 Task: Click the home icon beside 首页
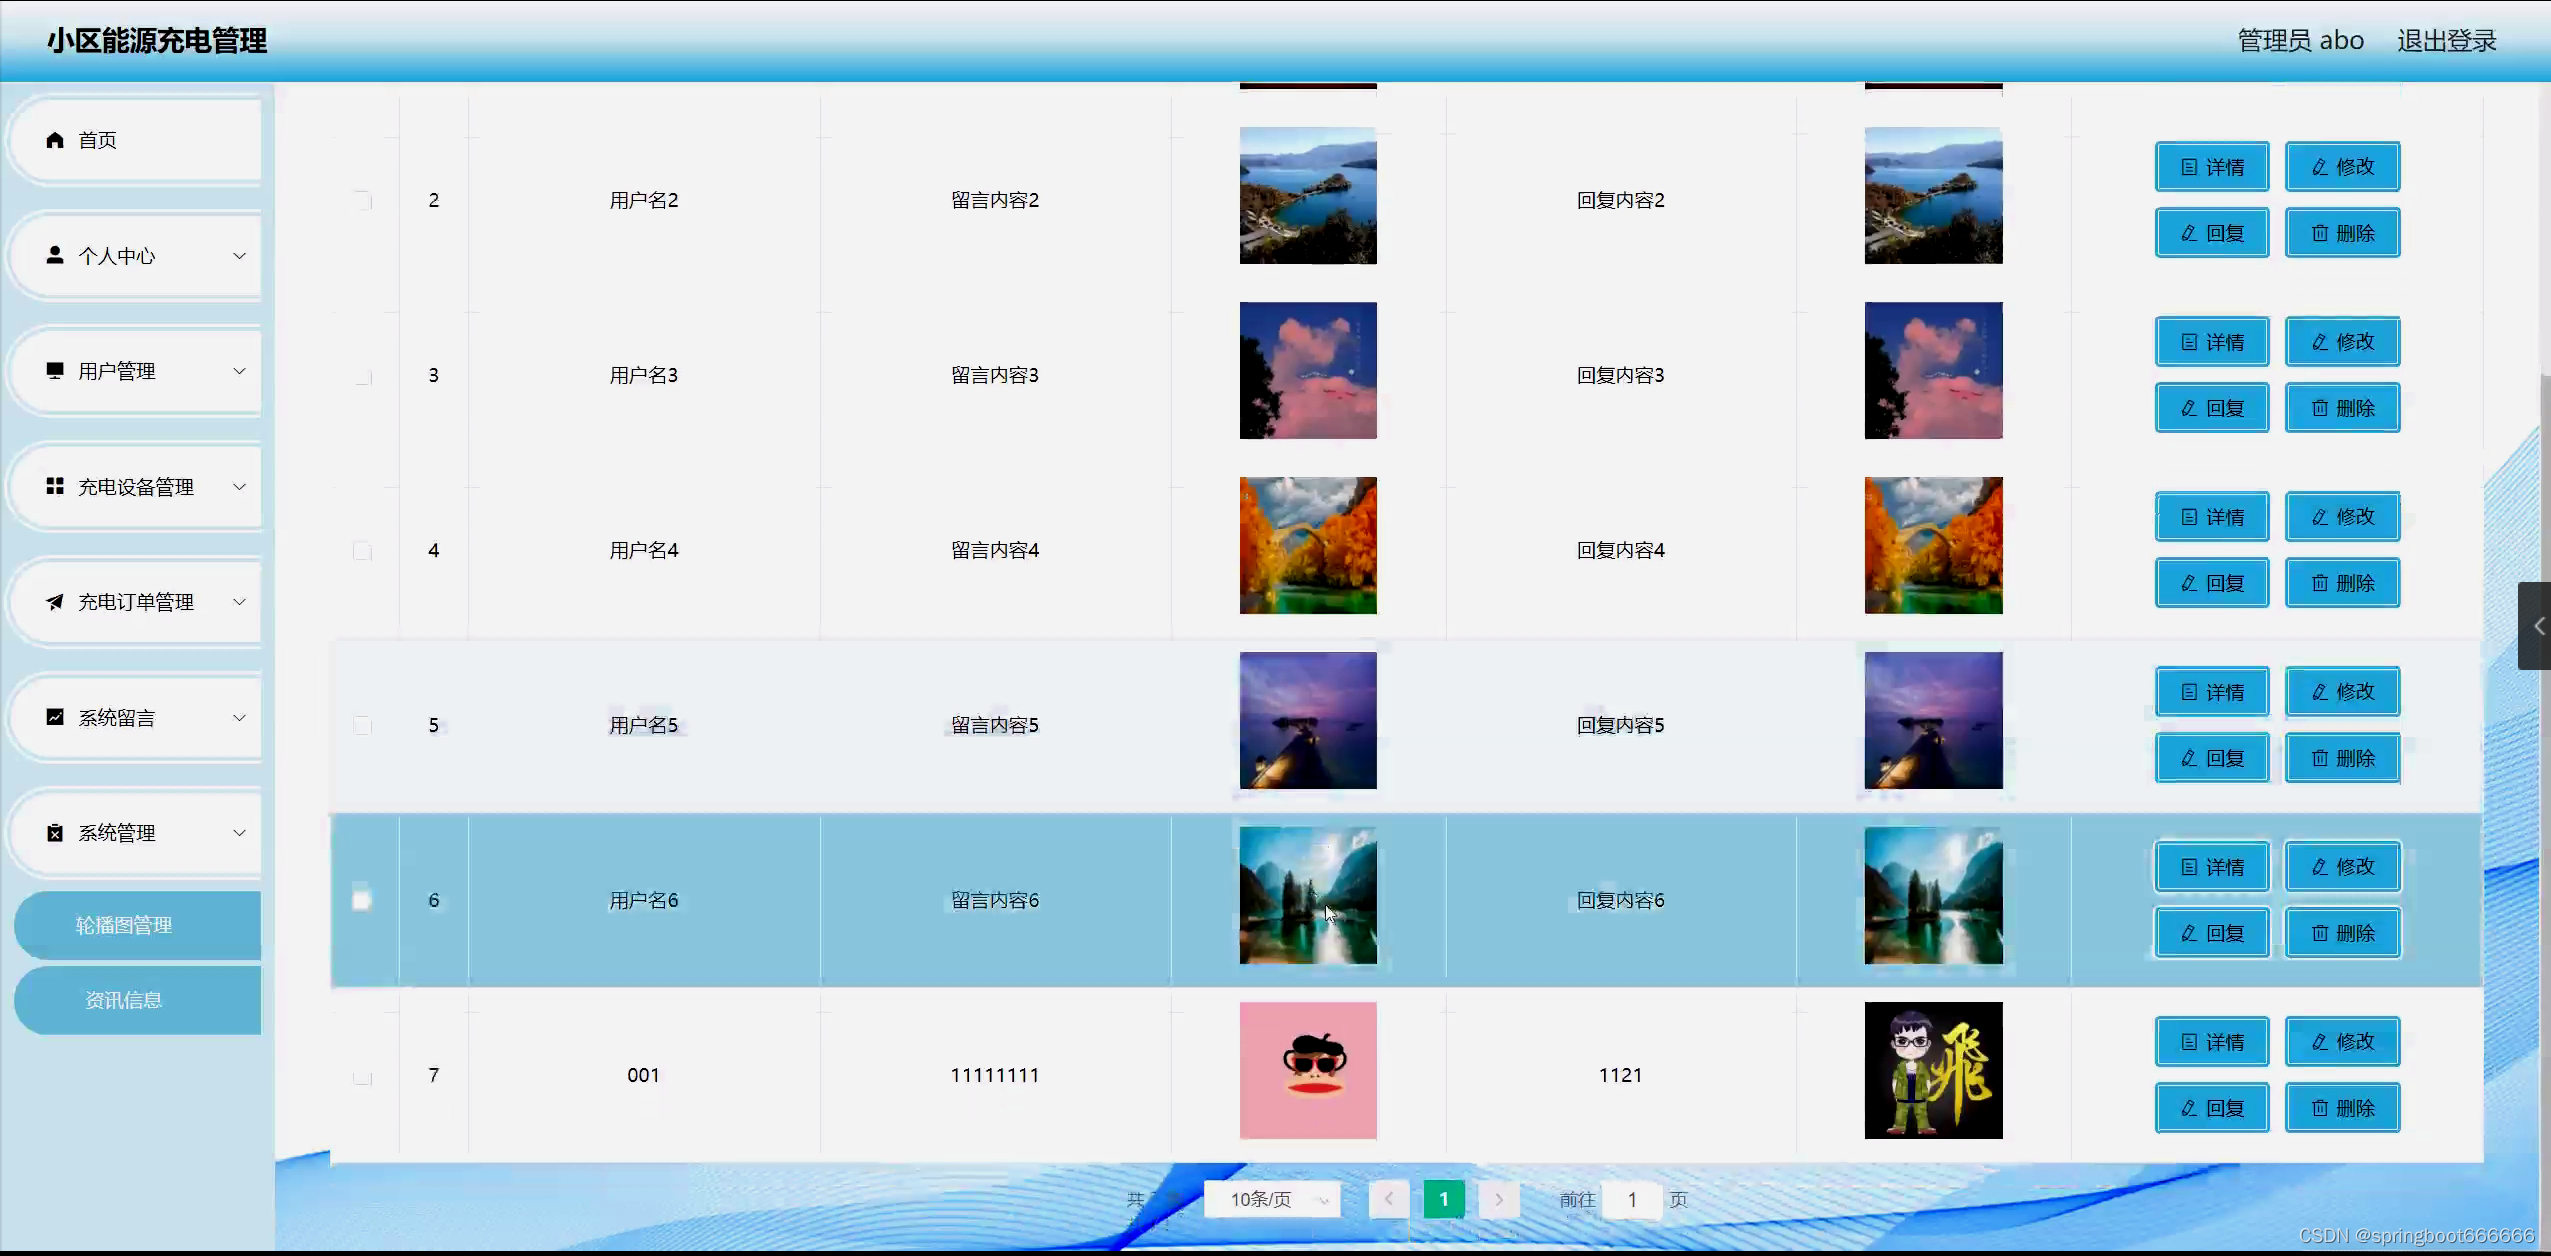point(55,140)
